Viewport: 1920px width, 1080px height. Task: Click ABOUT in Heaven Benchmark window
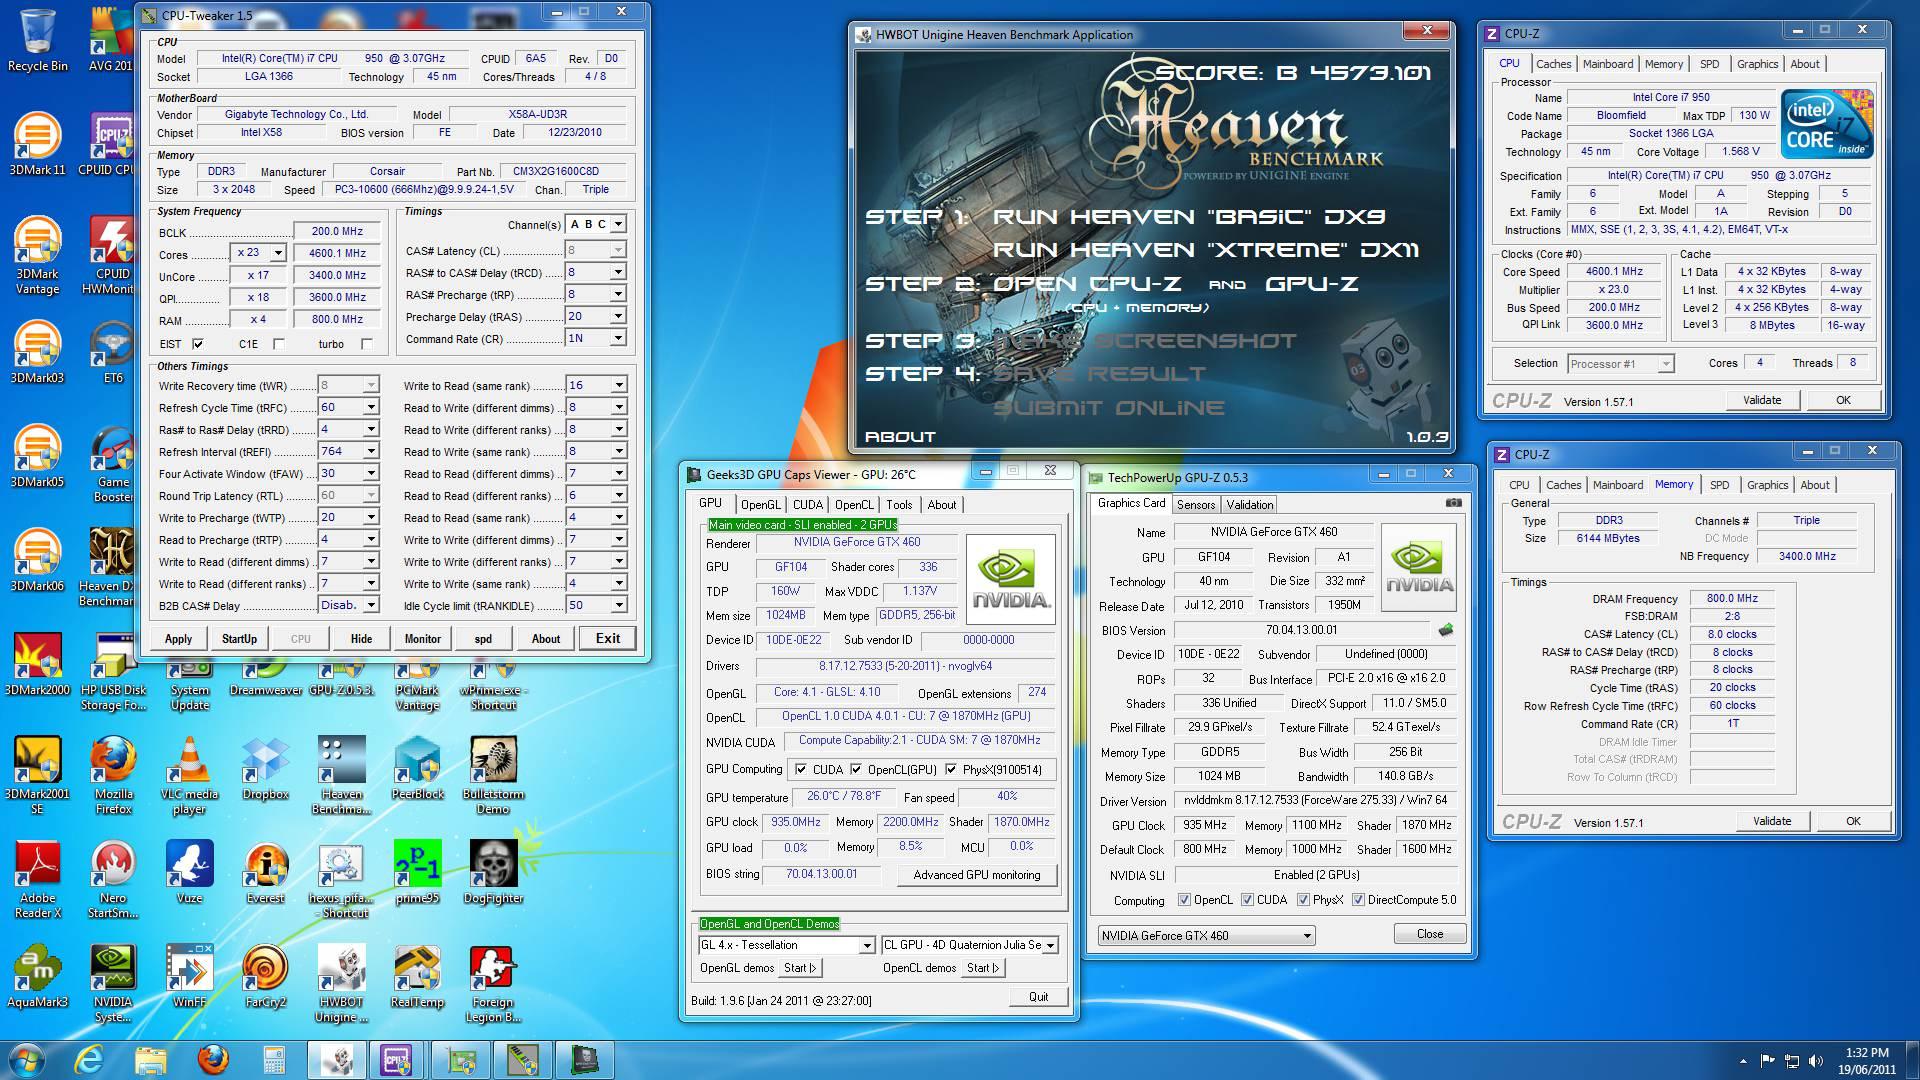click(x=900, y=437)
